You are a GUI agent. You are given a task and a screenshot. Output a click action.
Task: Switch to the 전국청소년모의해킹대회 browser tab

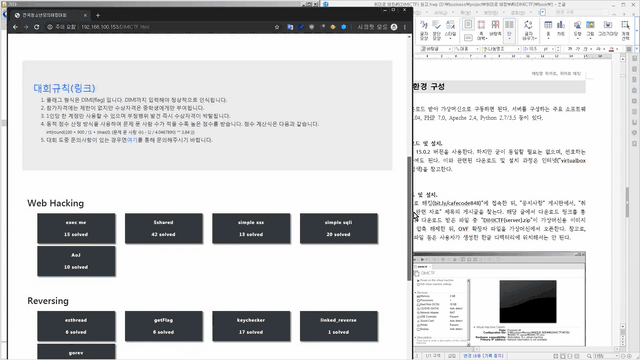(x=50, y=15)
